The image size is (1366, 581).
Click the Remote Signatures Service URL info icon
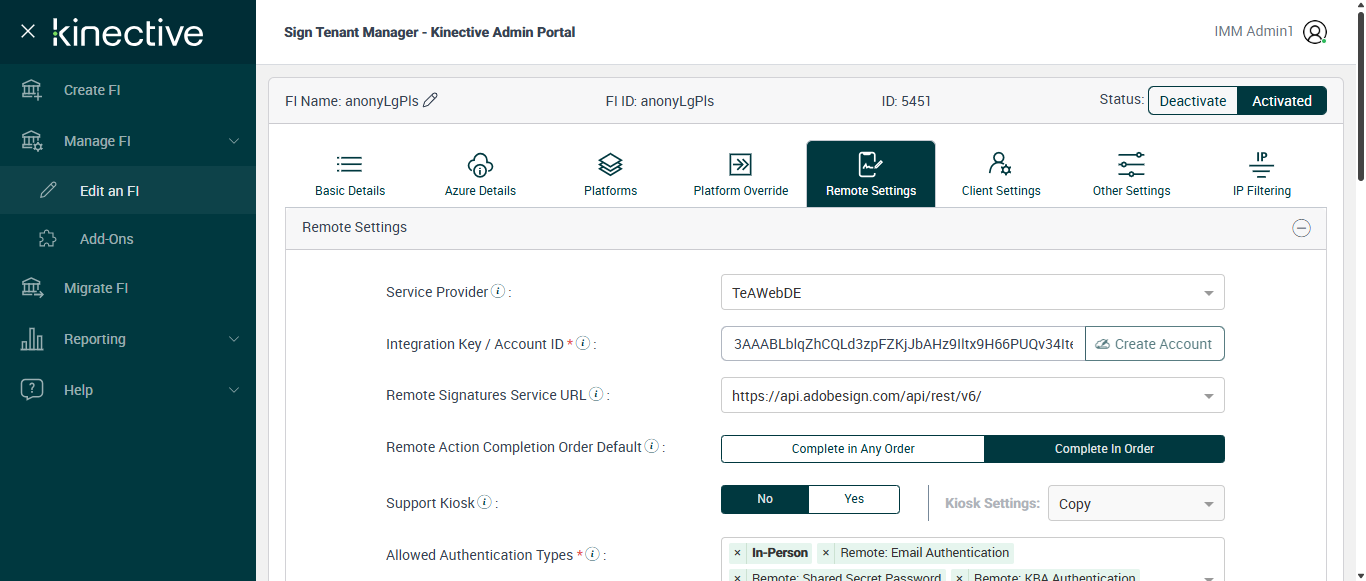tap(596, 394)
